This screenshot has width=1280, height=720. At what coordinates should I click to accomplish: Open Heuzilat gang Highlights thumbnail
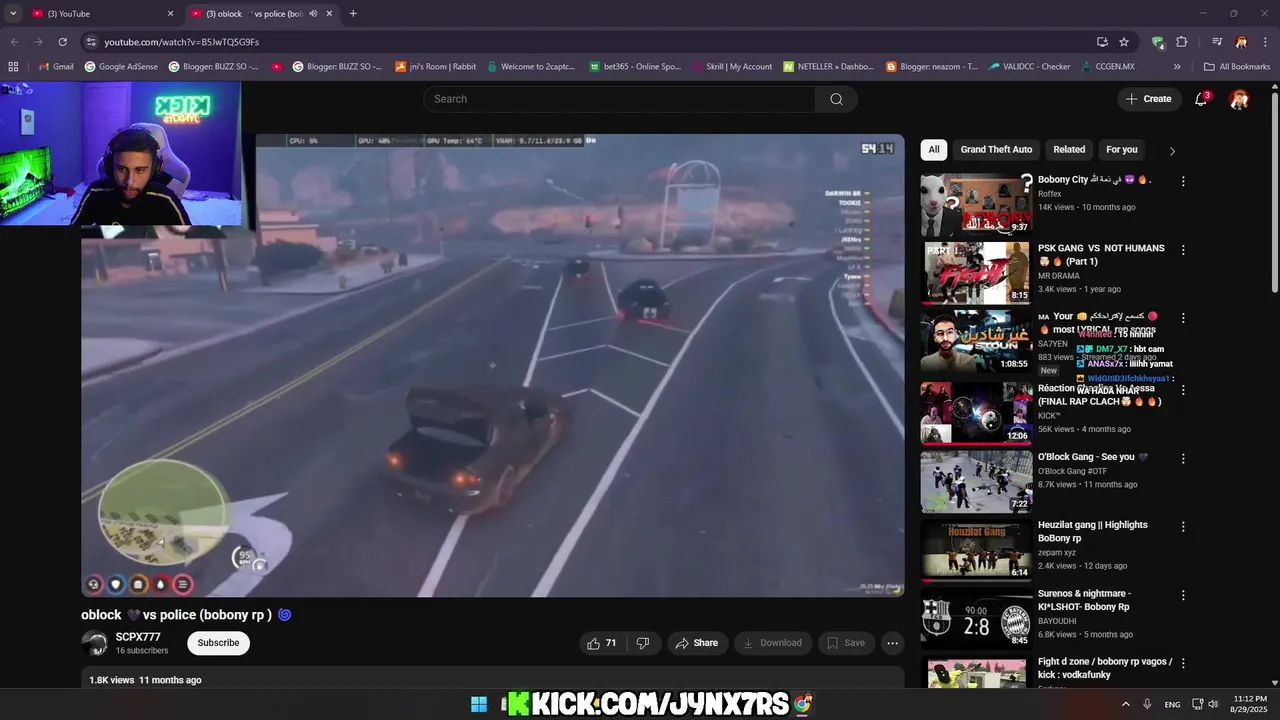point(975,550)
